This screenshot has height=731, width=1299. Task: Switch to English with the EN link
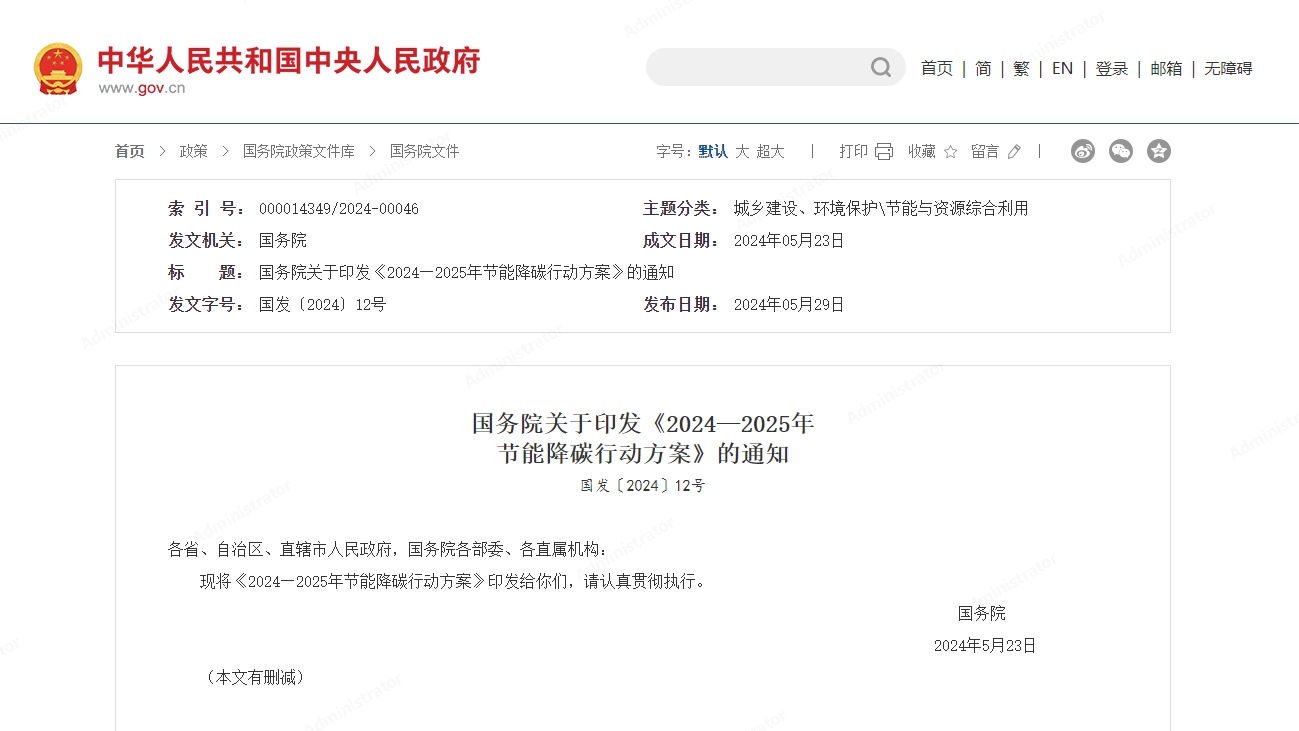(1061, 68)
